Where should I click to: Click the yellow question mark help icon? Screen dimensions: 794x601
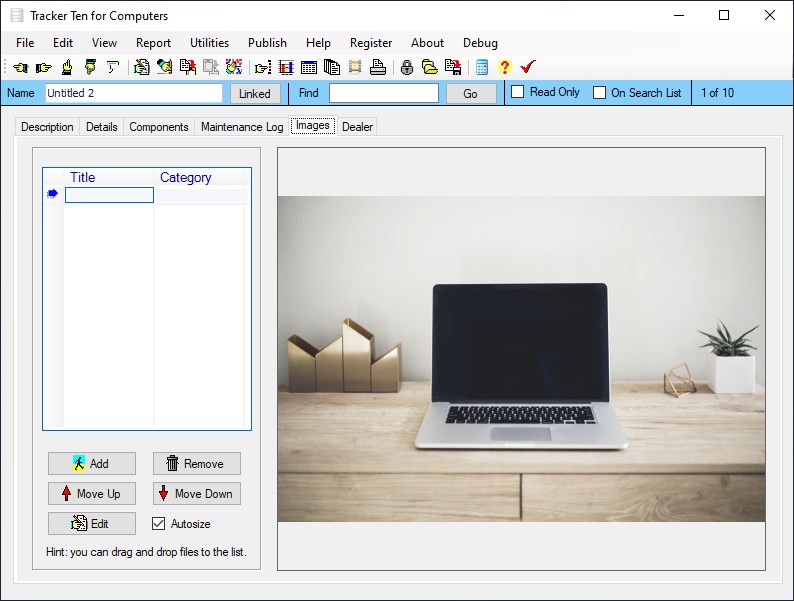pos(504,67)
